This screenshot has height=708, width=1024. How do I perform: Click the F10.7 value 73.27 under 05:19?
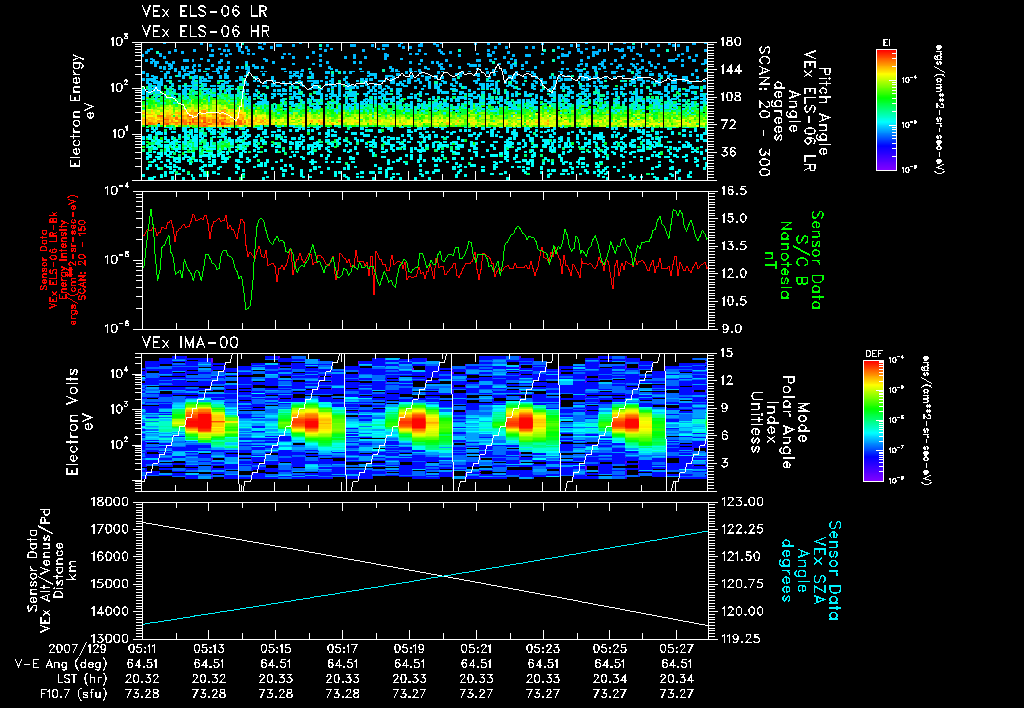tap(409, 694)
